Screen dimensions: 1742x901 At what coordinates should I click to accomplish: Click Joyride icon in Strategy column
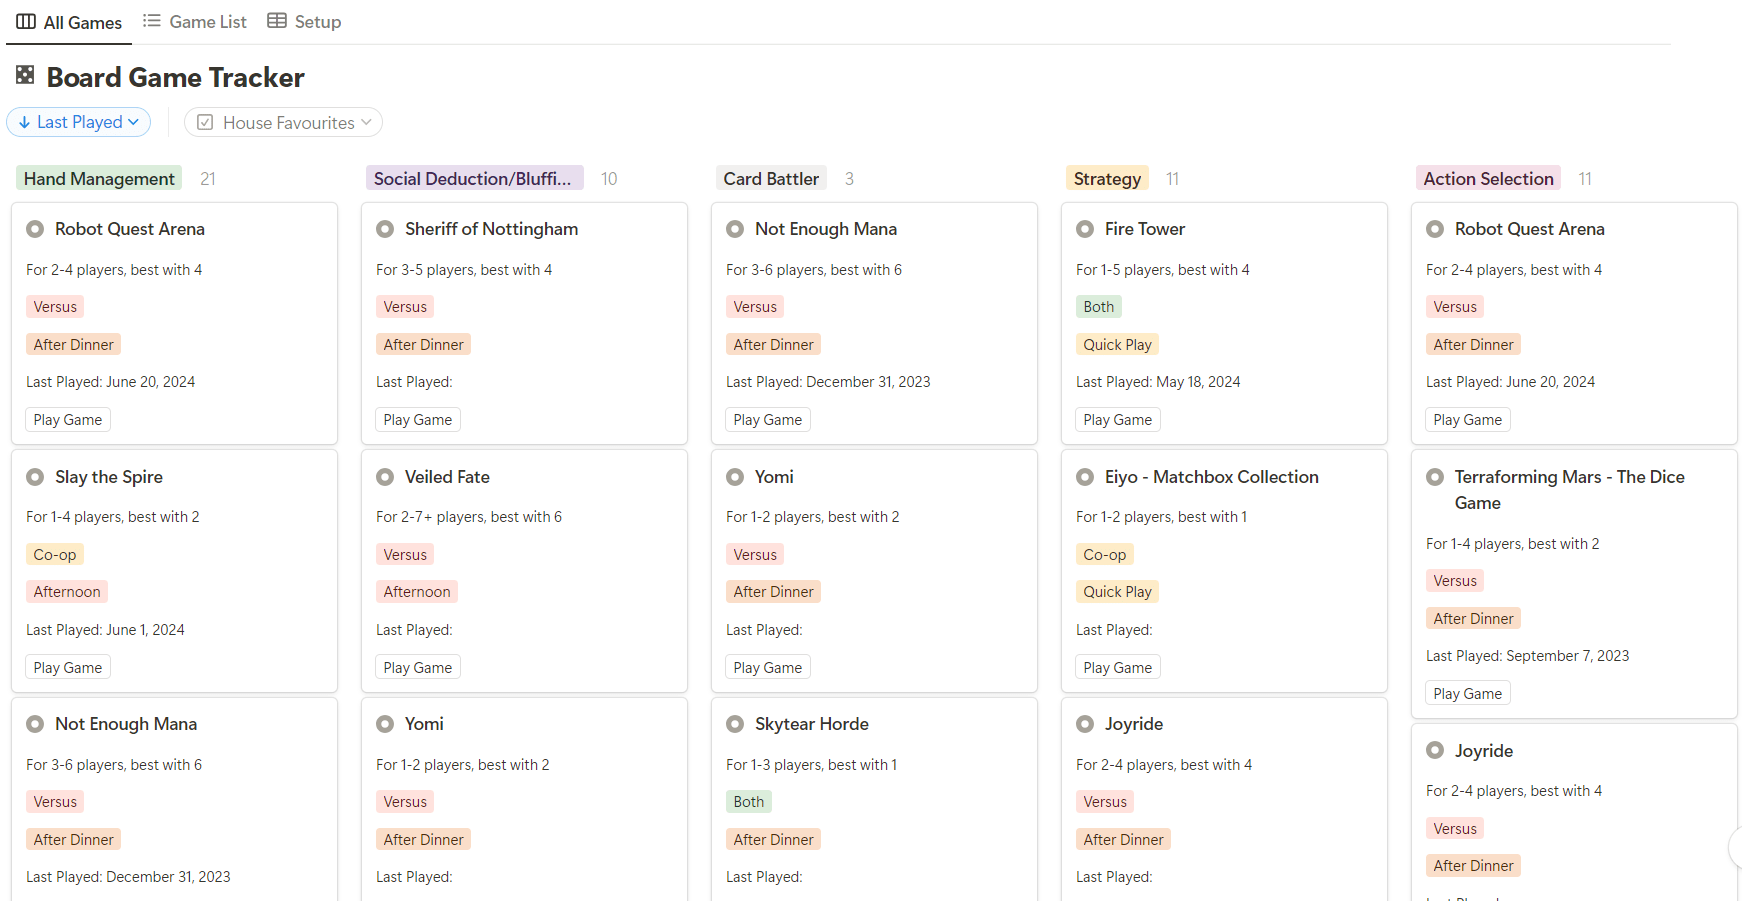[x=1085, y=724]
